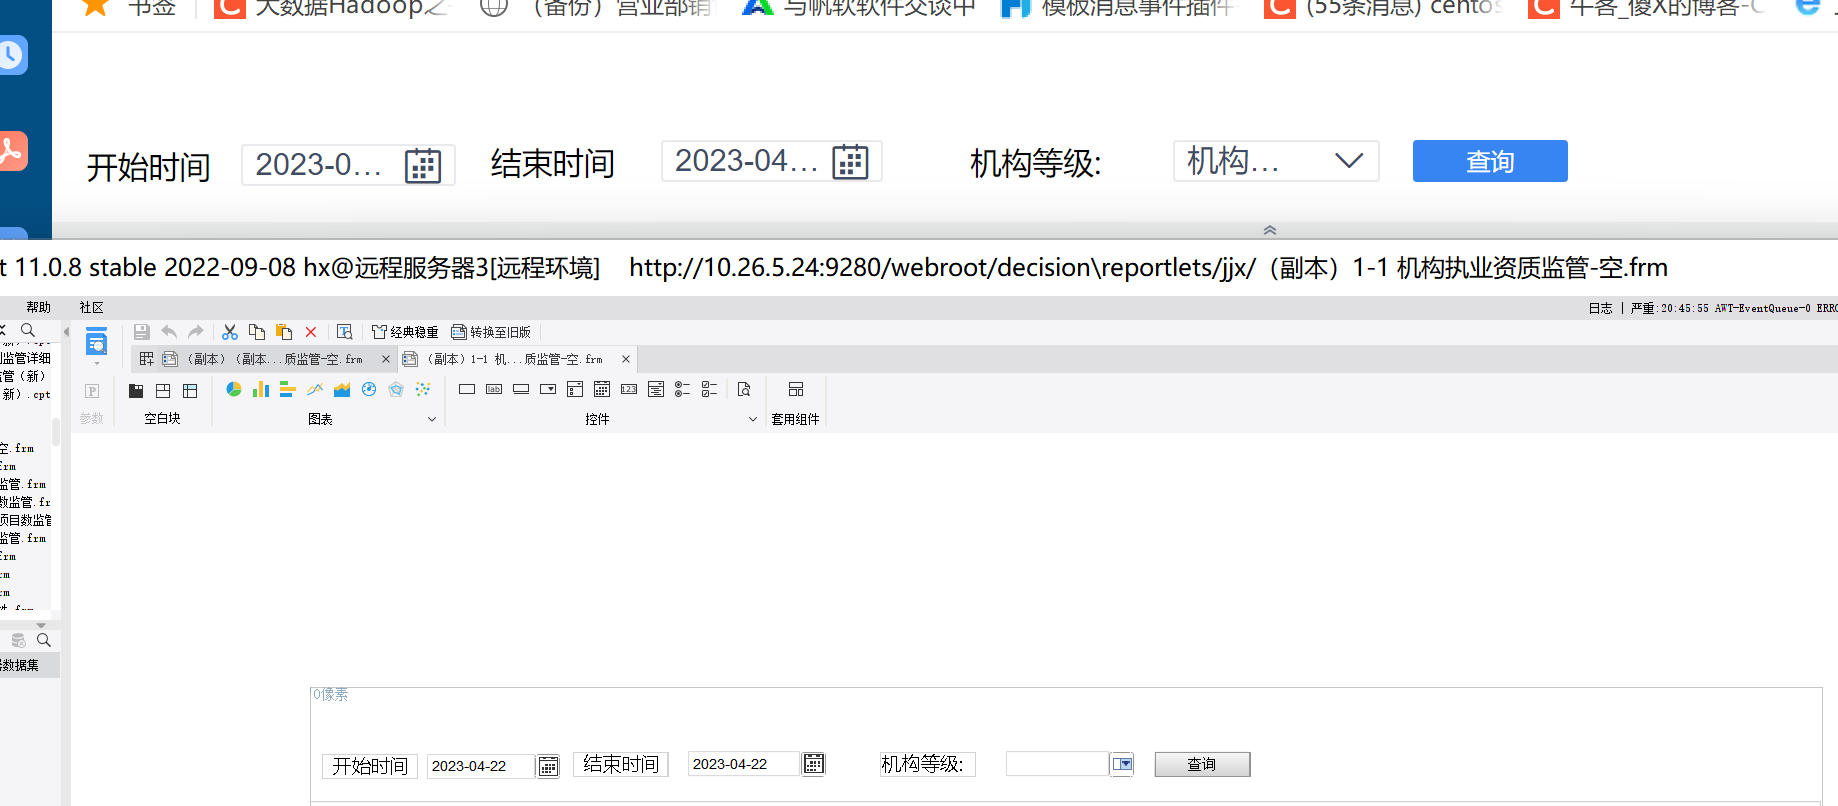Click search magnifier above file tree

click(28, 330)
